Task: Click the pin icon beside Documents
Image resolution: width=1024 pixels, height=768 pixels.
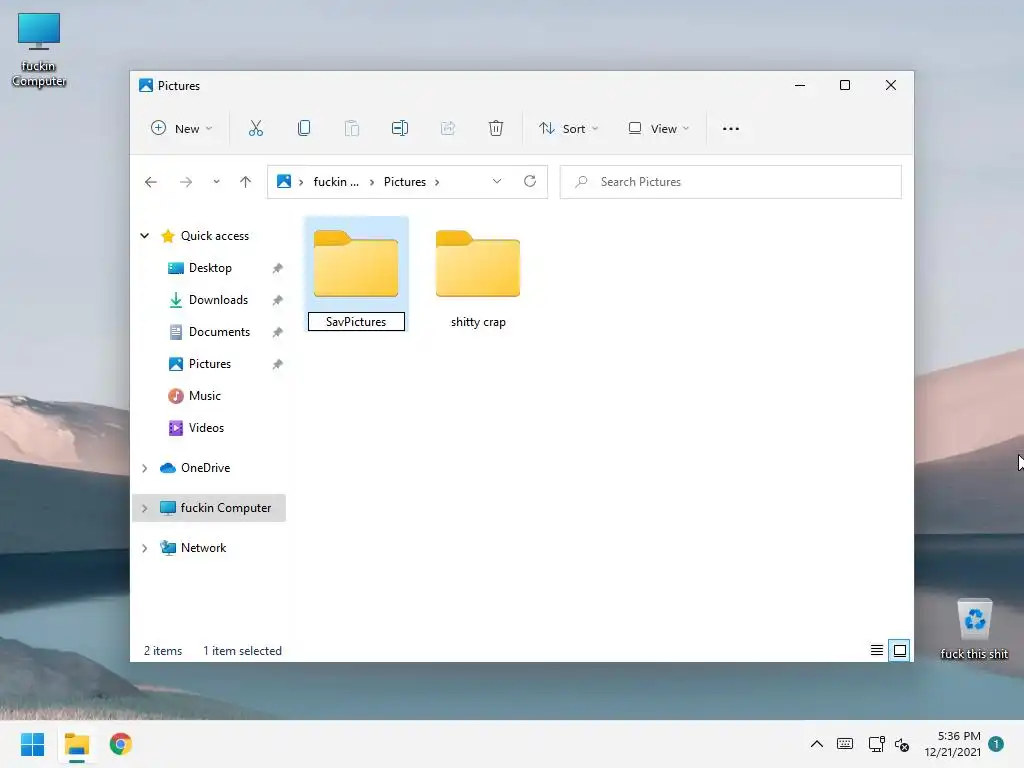Action: click(x=278, y=332)
